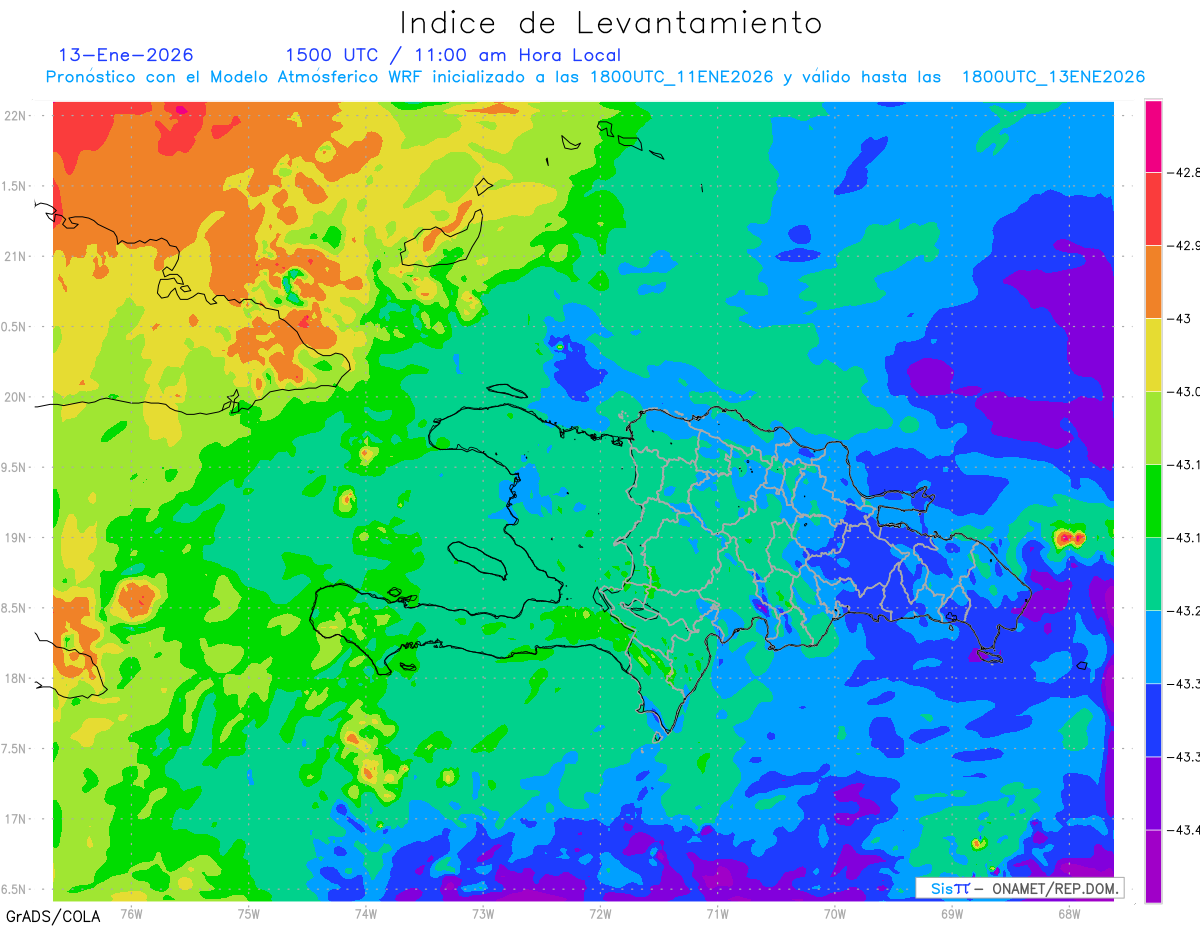Click the '19N' latitude label
The height and width of the screenshot is (927, 1200).
click(x=16, y=538)
